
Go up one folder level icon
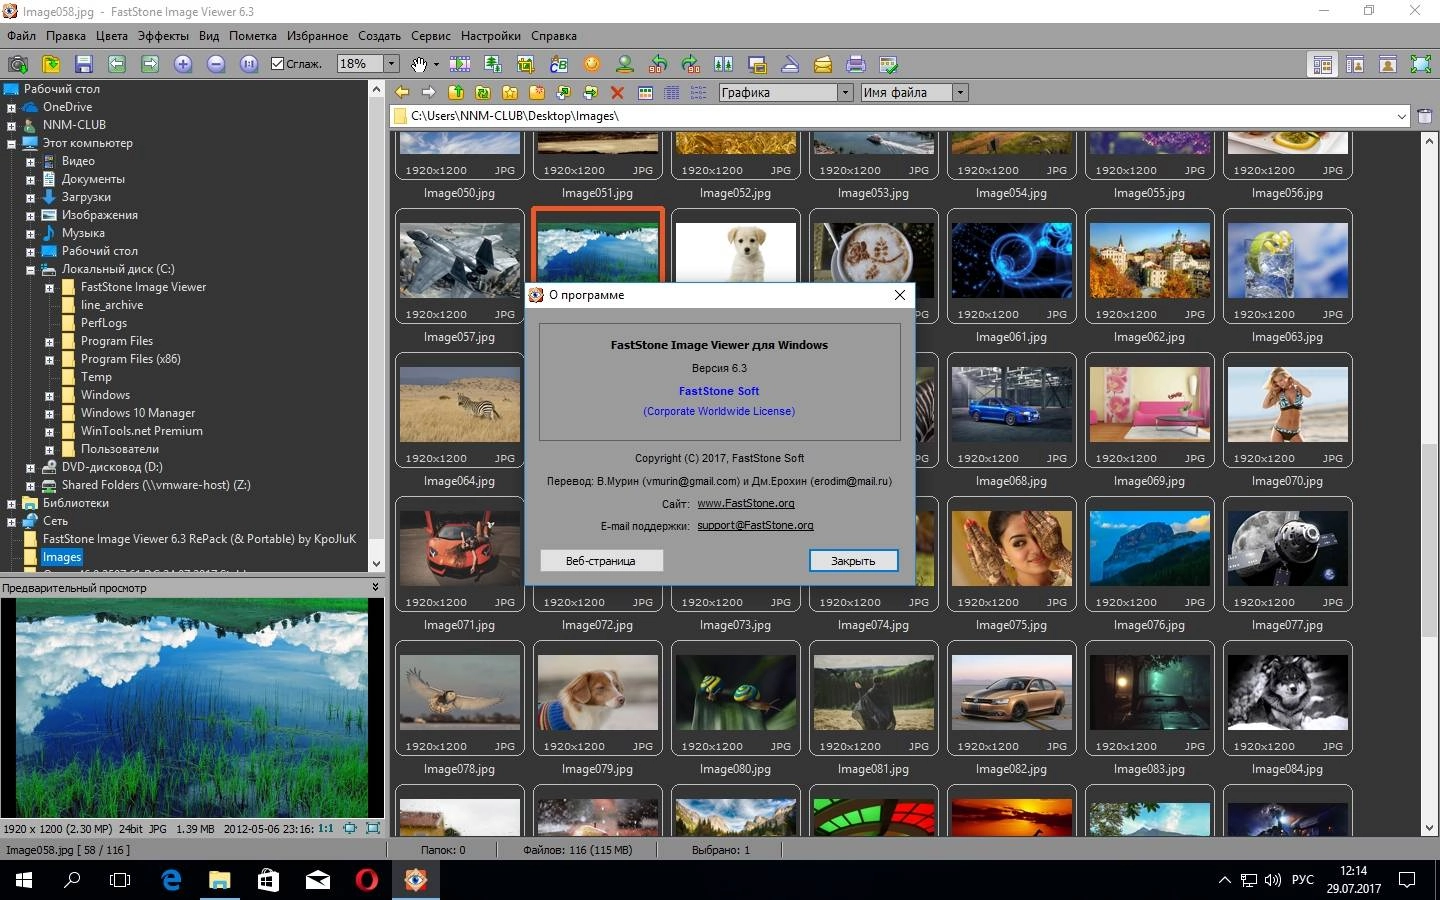coord(456,92)
